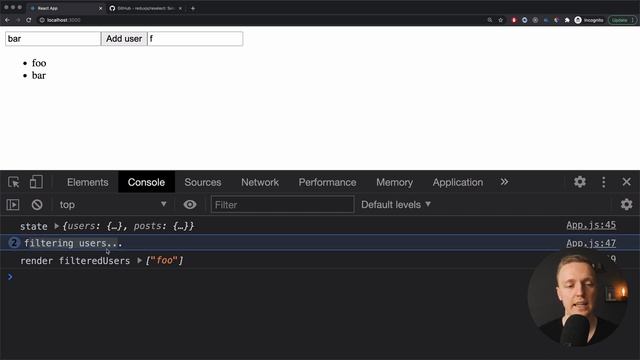The image size is (640, 360).
Task: Go back in the browser
Action: pyautogui.click(x=7, y=20)
